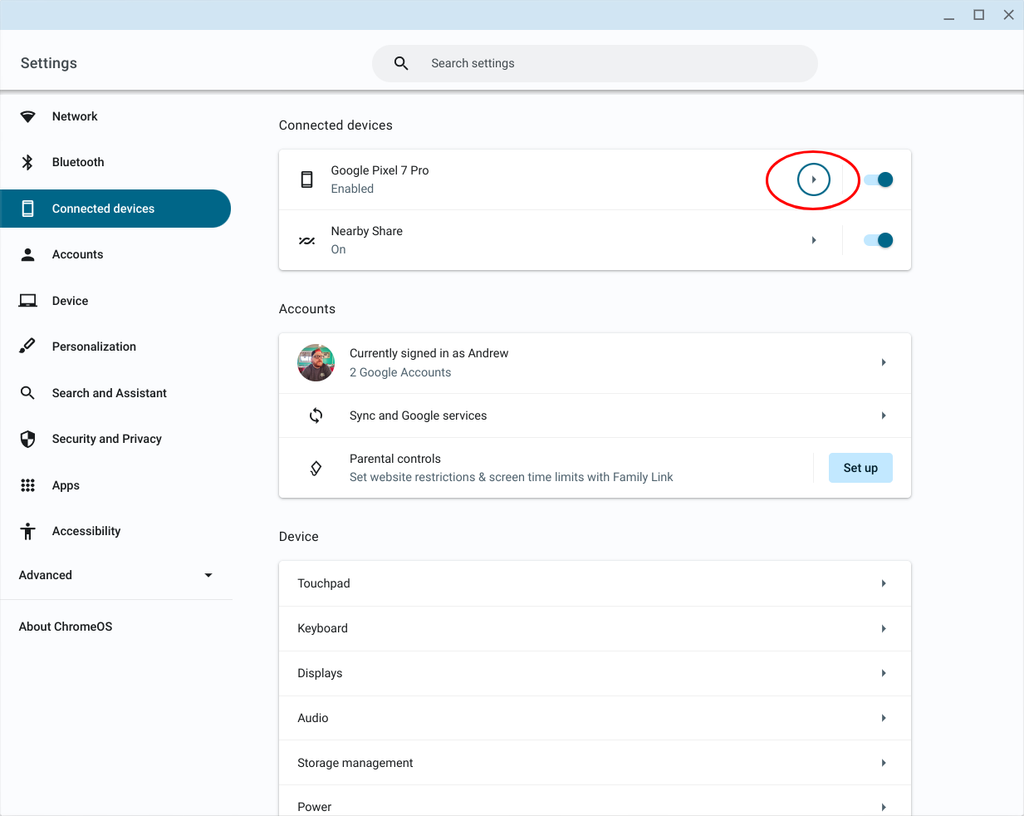Click the Sync and Google services icon
Image resolution: width=1024 pixels, height=816 pixels.
[x=316, y=416]
